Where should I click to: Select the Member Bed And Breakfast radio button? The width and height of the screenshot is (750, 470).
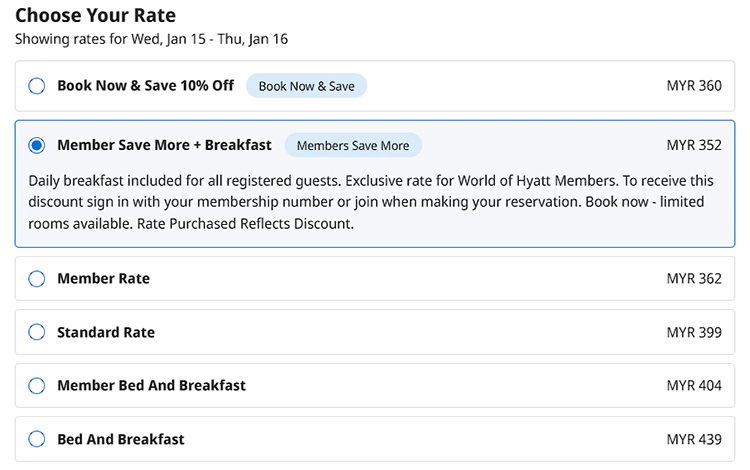point(37,386)
